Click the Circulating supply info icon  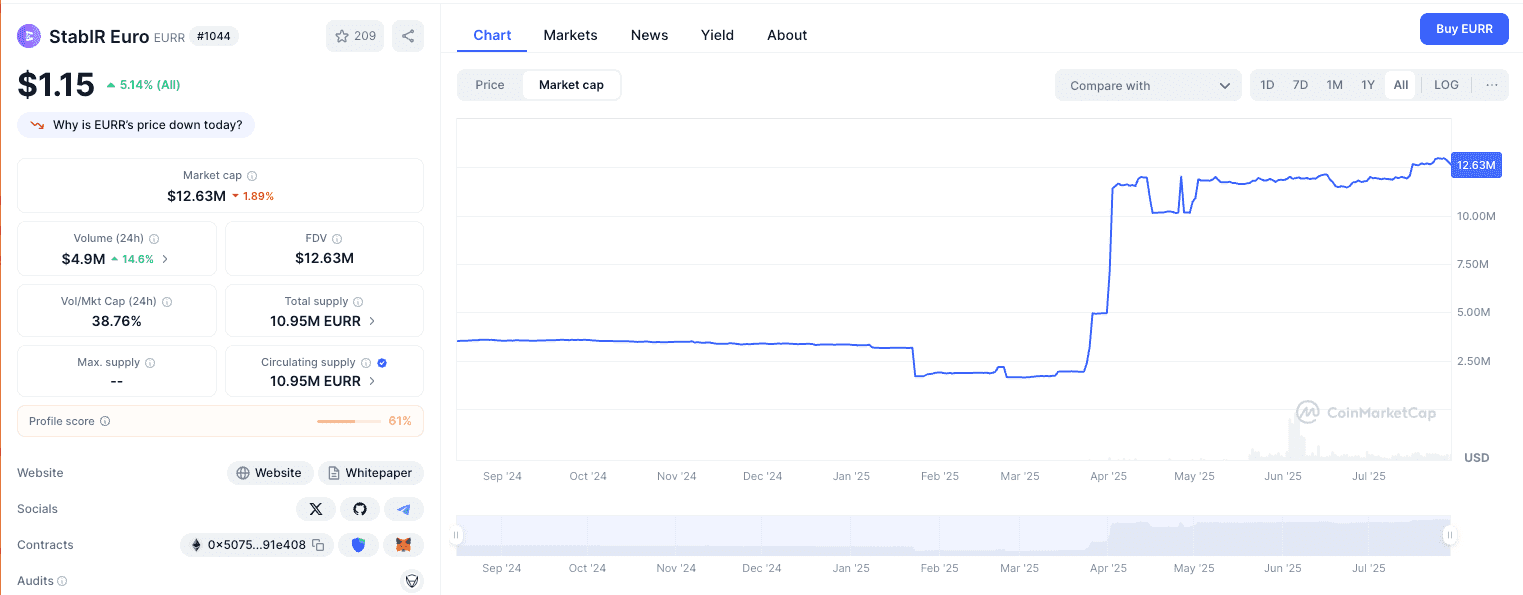point(366,363)
